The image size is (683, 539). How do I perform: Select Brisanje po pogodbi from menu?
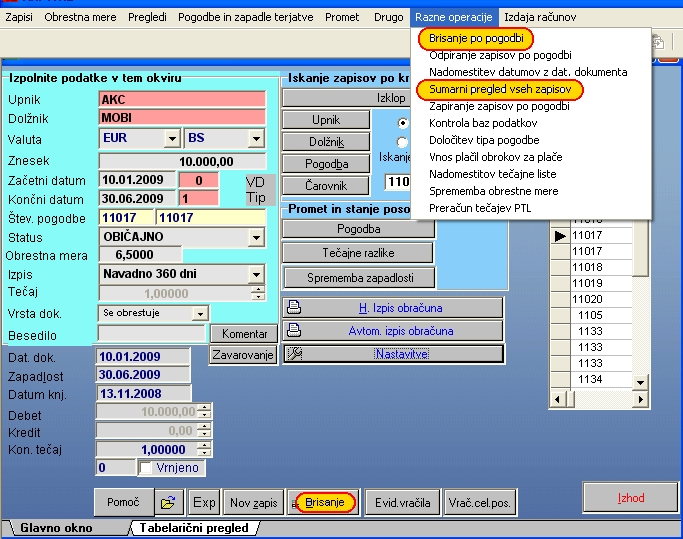click(x=475, y=38)
